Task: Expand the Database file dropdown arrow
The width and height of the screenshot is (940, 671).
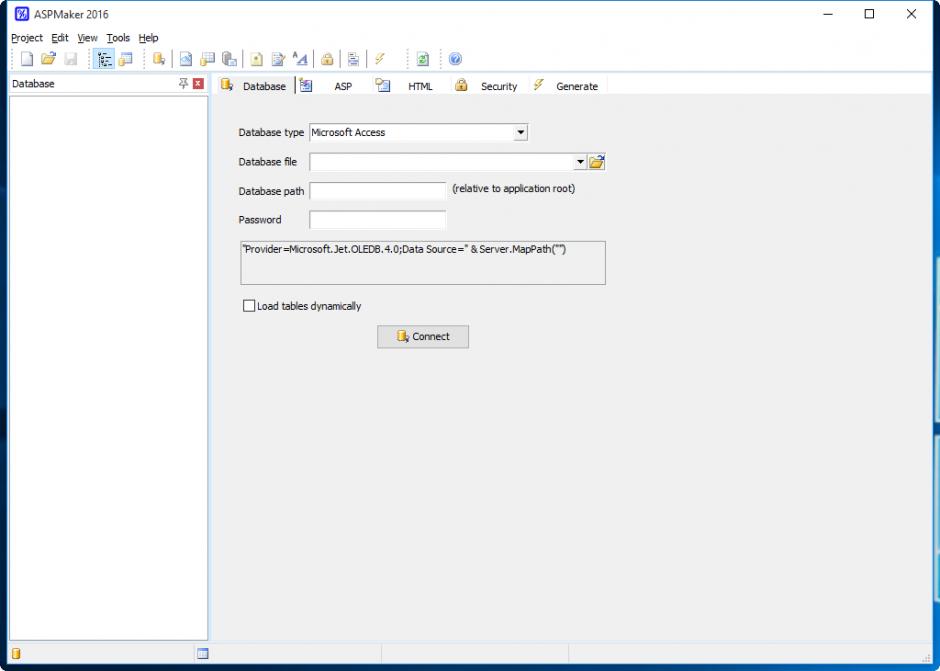Action: tap(580, 162)
